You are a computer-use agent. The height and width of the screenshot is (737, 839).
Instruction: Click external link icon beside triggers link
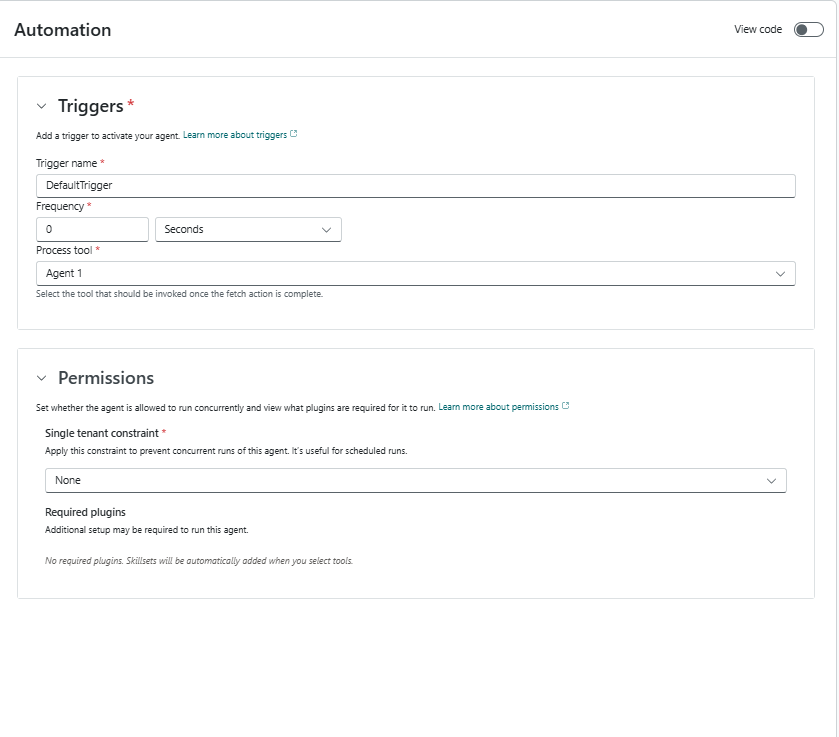(293, 134)
